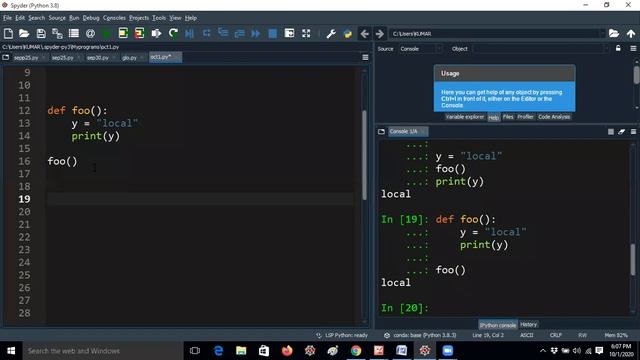
Task: Stop debugging with the blue square
Action: (x=273, y=33)
